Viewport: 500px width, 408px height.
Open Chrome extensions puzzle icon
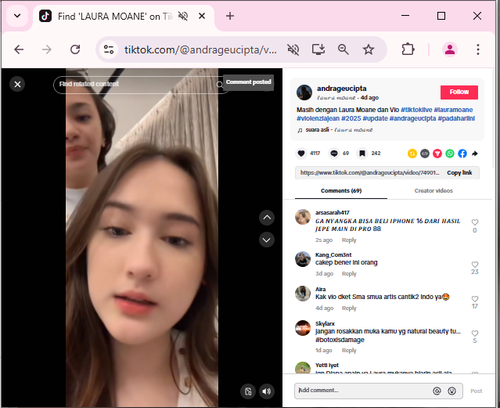(x=408, y=50)
